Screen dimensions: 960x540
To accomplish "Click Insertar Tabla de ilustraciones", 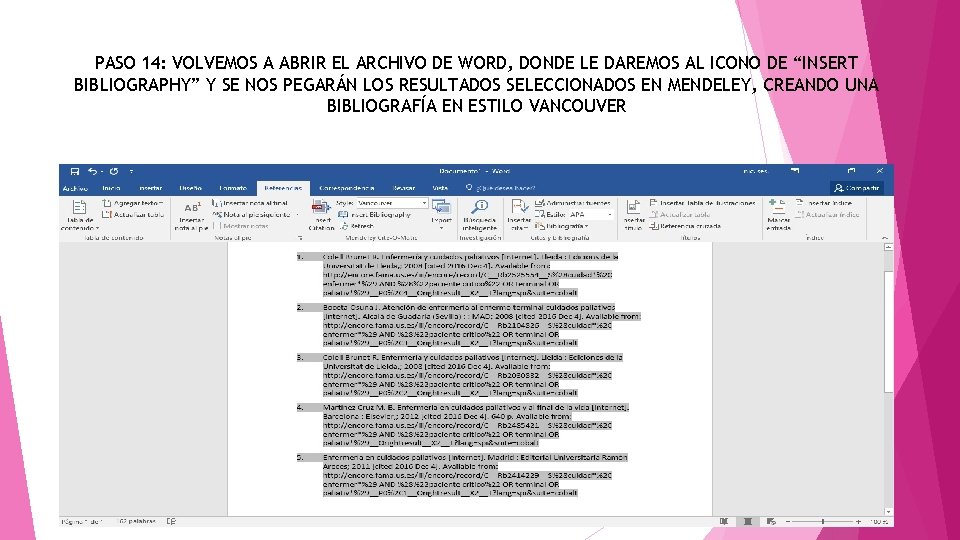I will 702,203.
